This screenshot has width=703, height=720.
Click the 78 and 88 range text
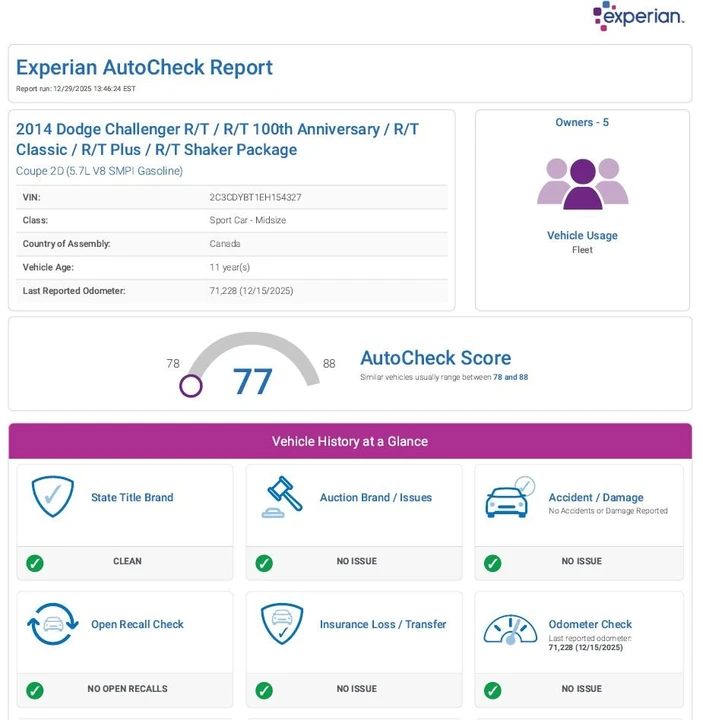pos(511,377)
